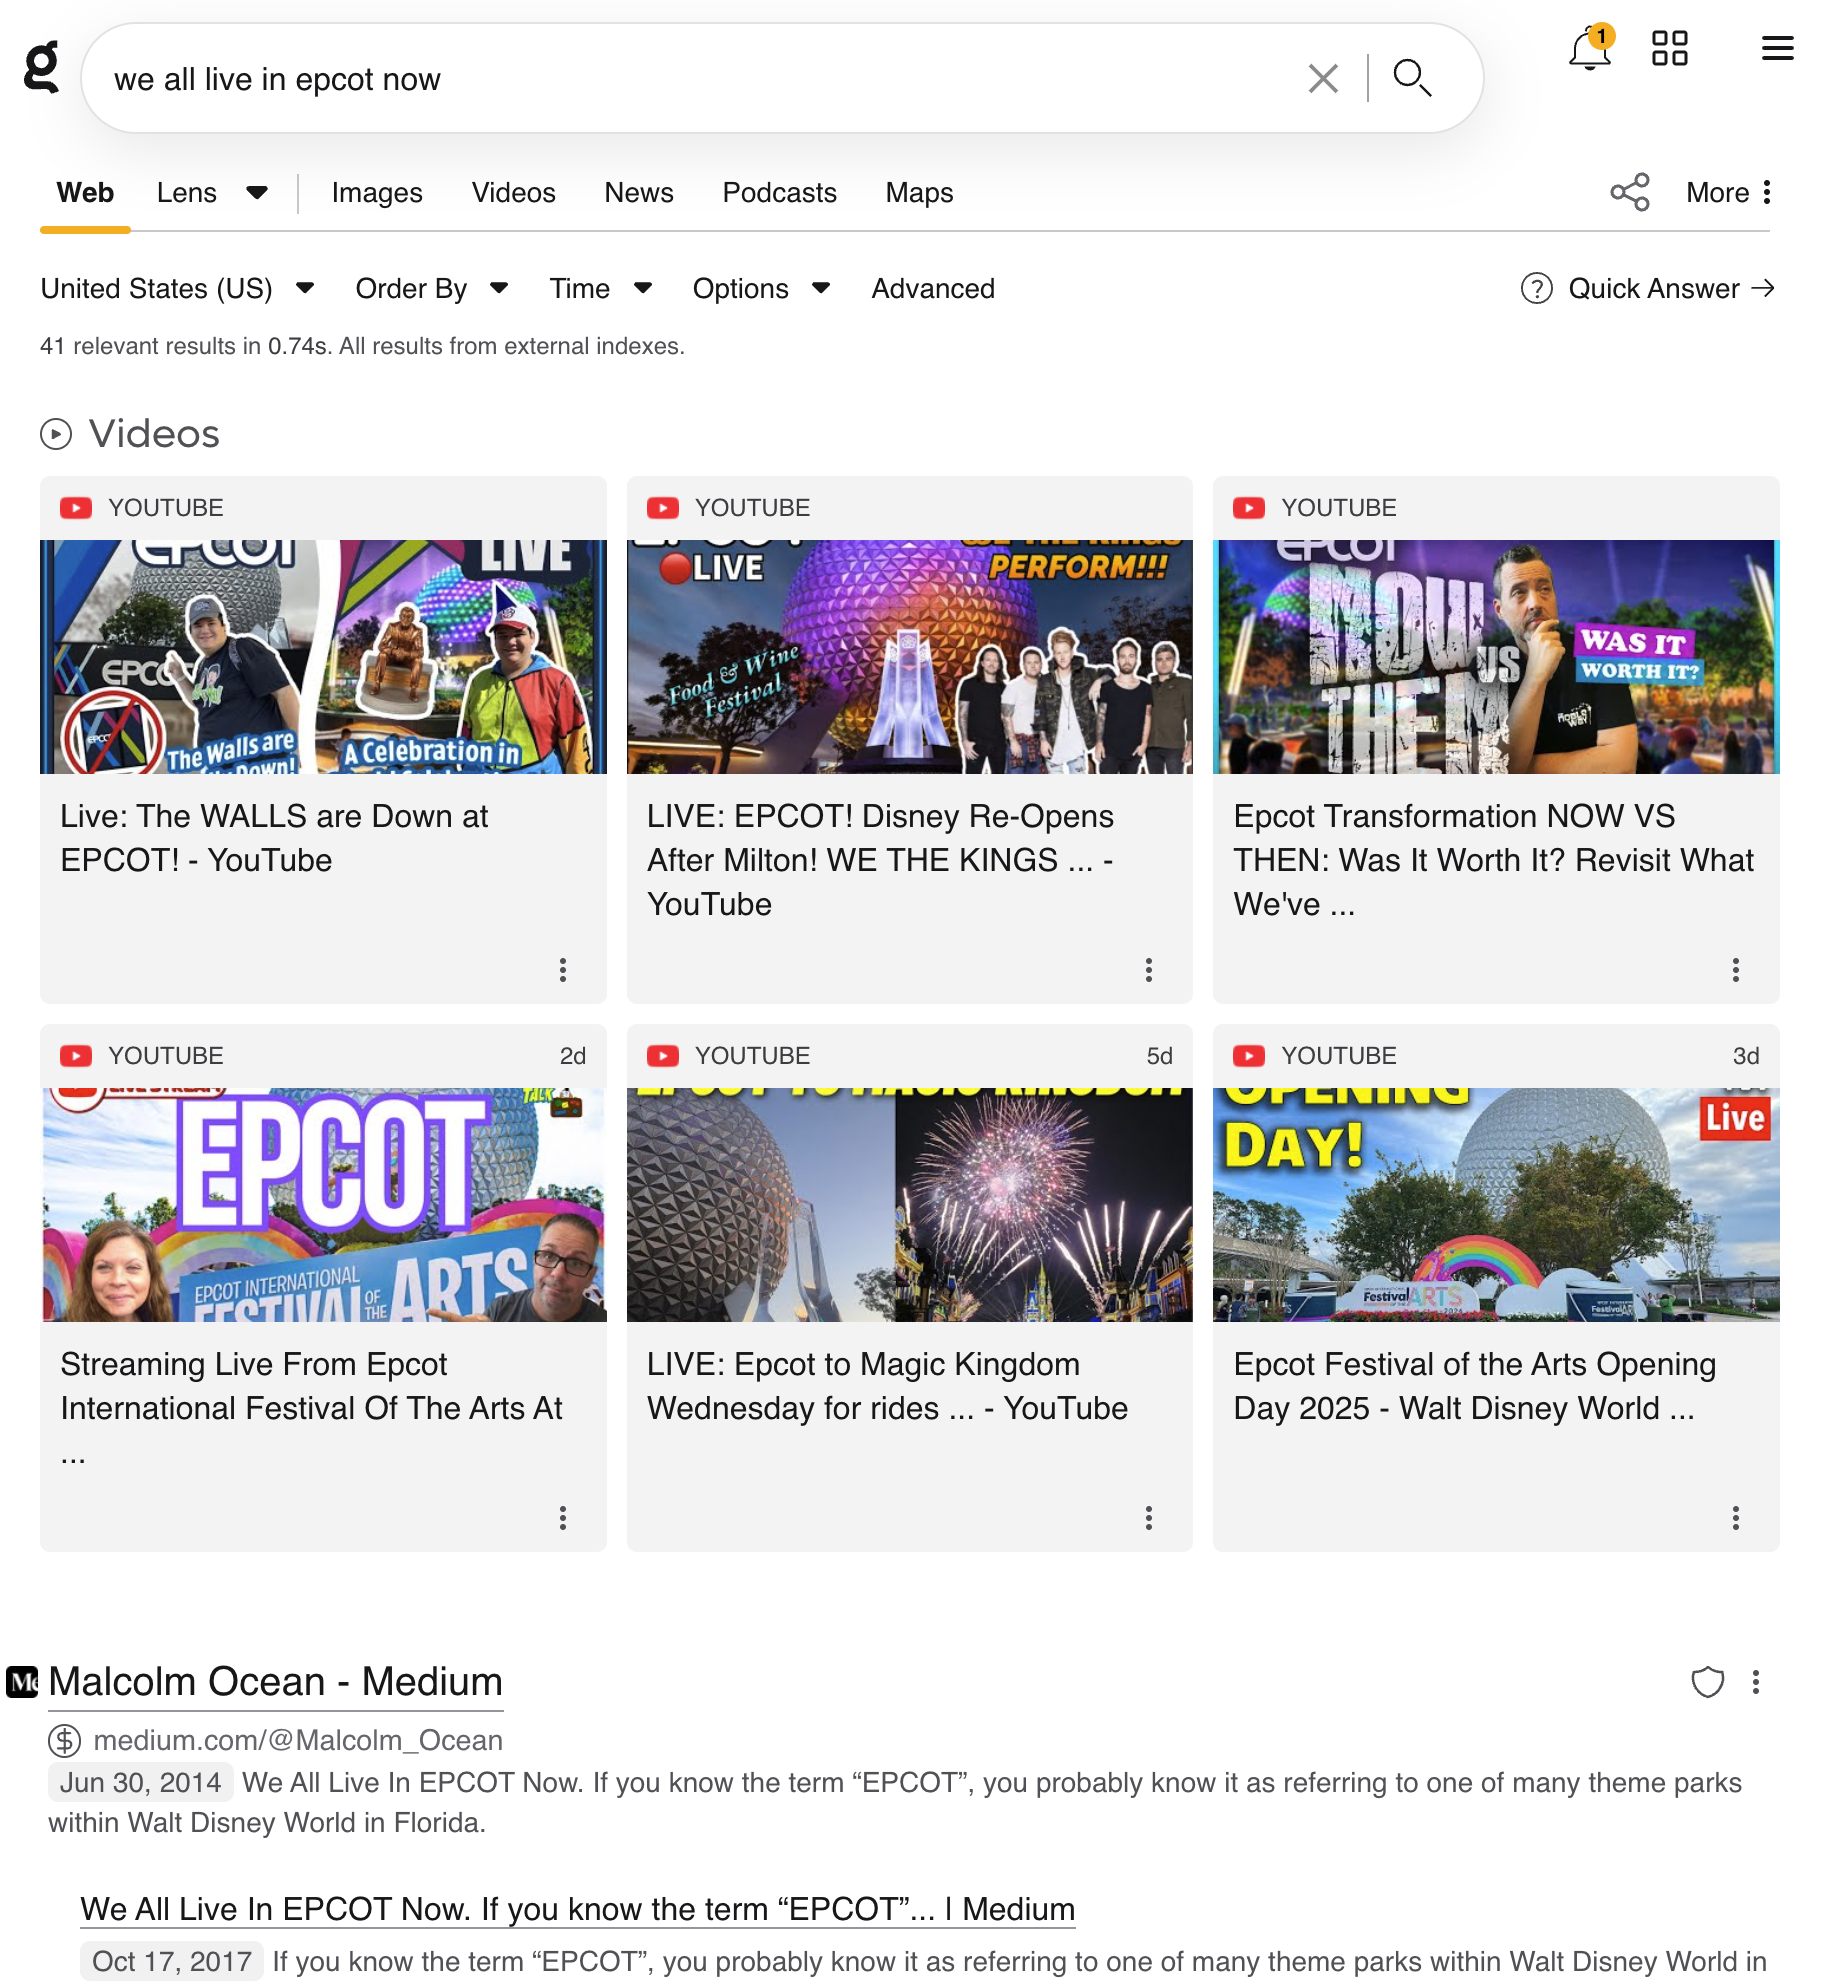Open three-dot menu on WALLS are Down video

[563, 970]
